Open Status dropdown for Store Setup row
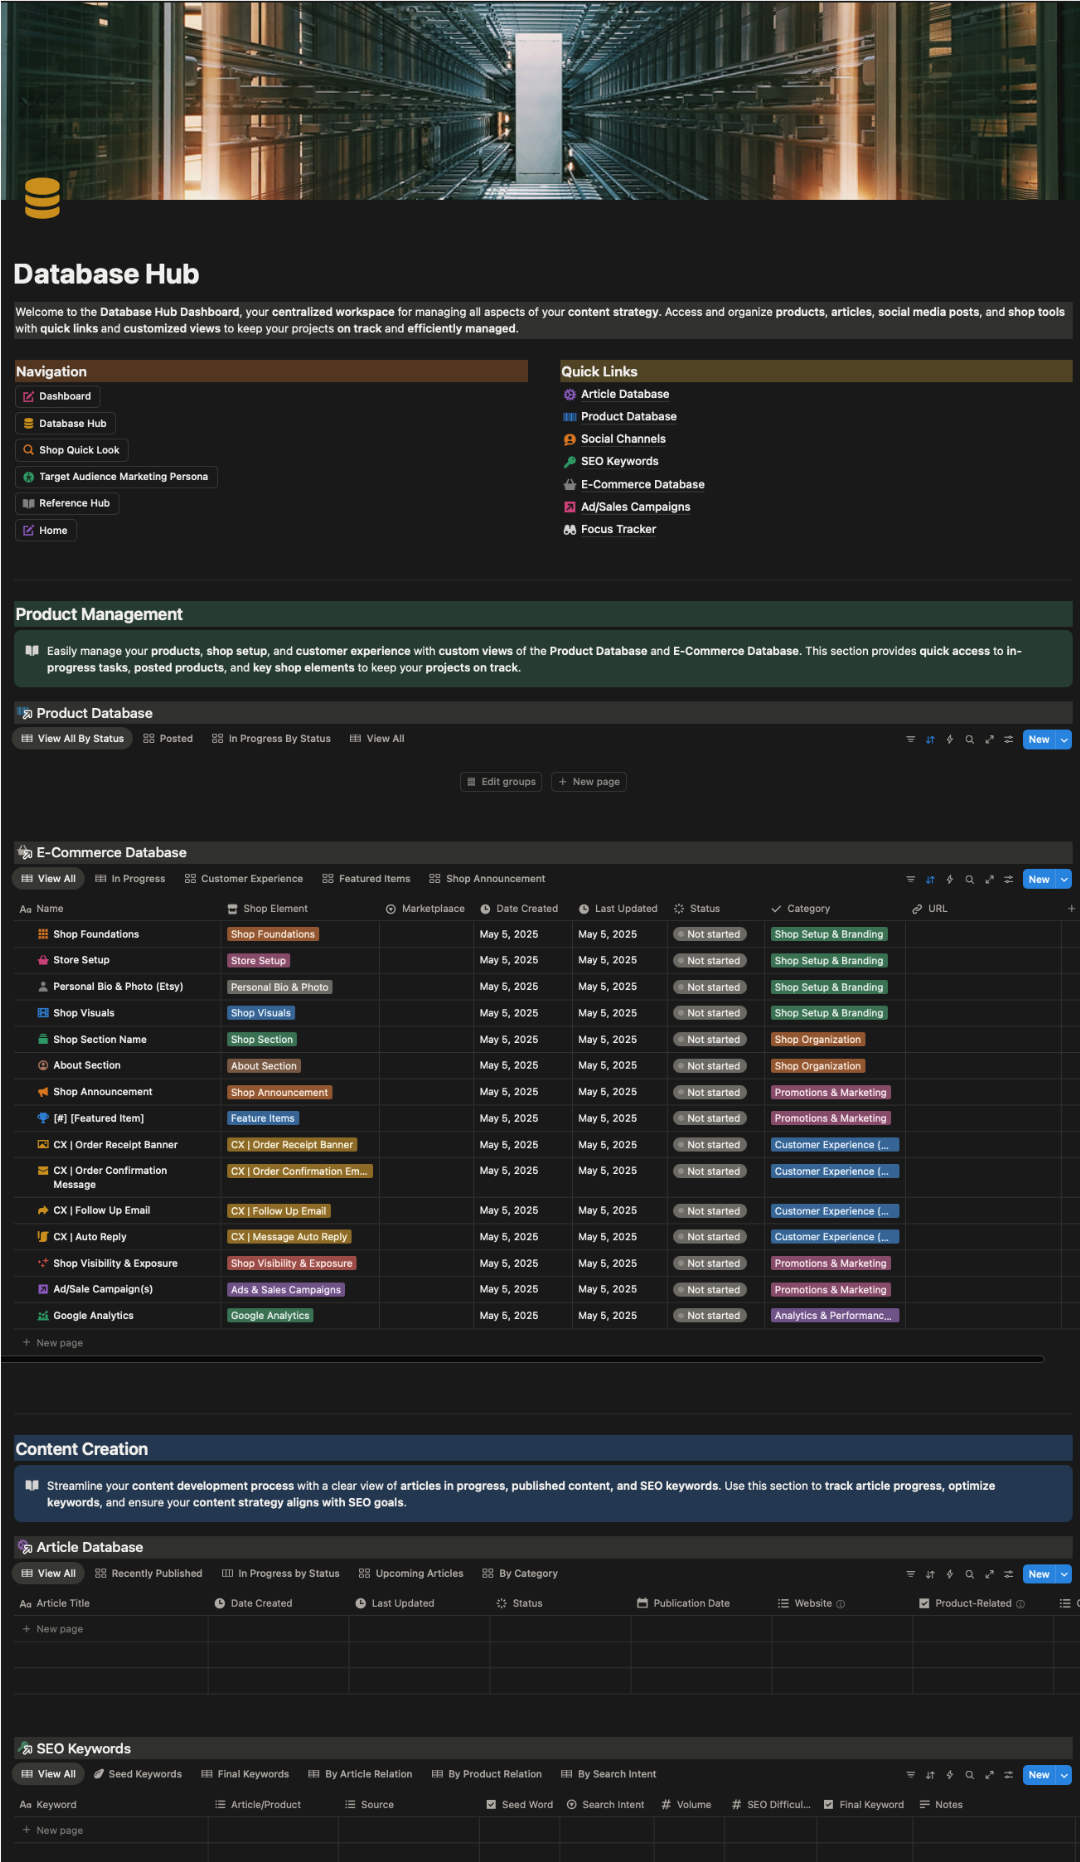Screen dimensions: 1080x1862 click(713, 961)
